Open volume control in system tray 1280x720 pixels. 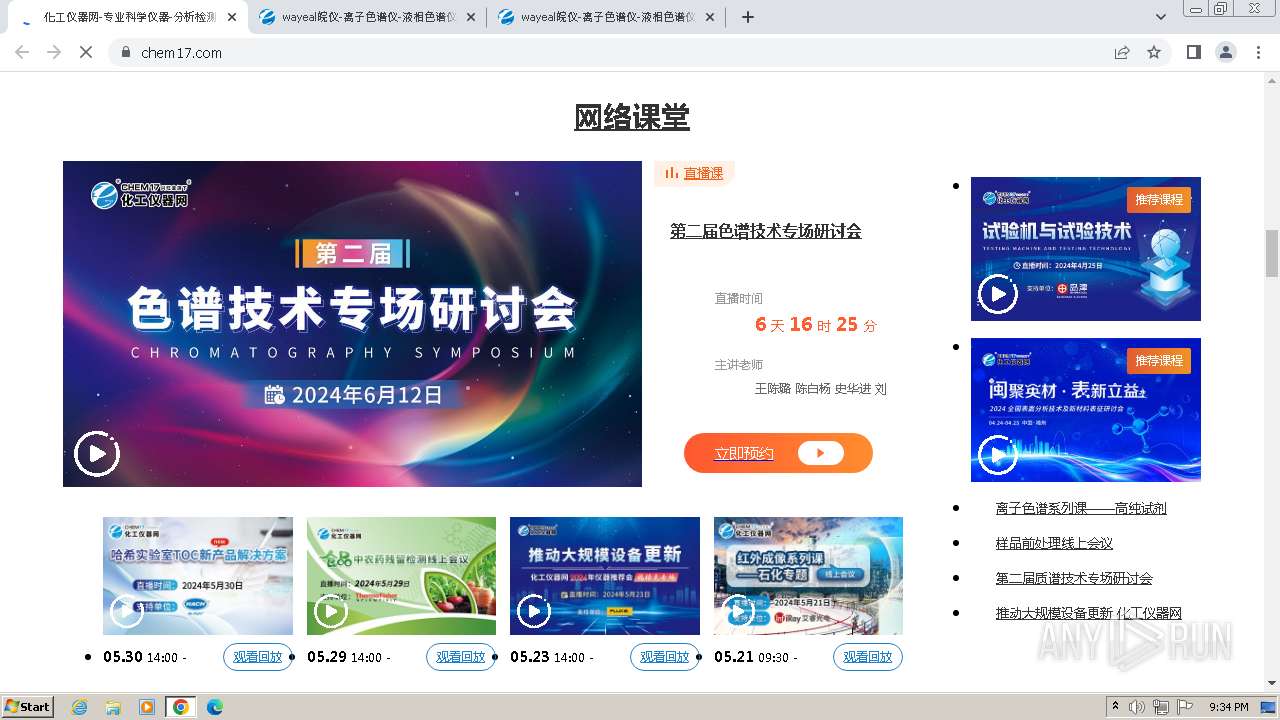tap(1137, 707)
